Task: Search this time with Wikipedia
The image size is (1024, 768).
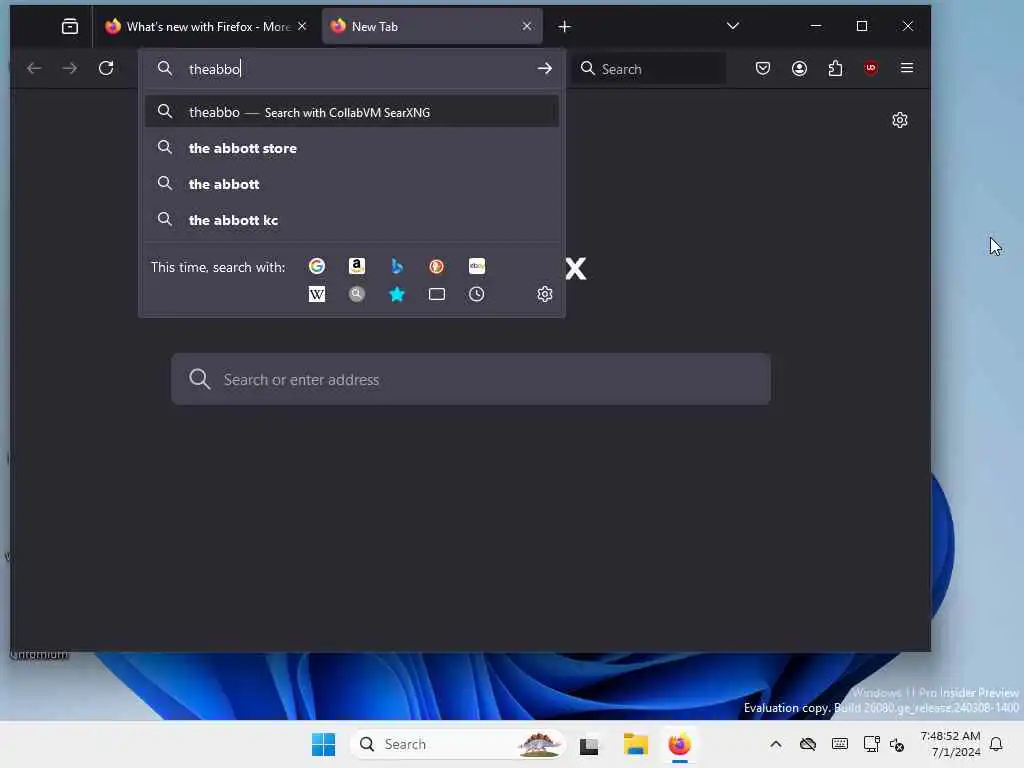Action: (x=317, y=294)
